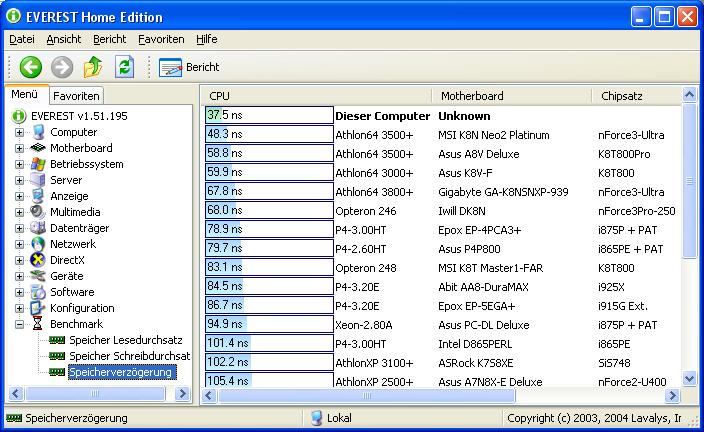Expand the DirectX tree node
Screen dimensions: 704x432
pyautogui.click(x=19, y=260)
